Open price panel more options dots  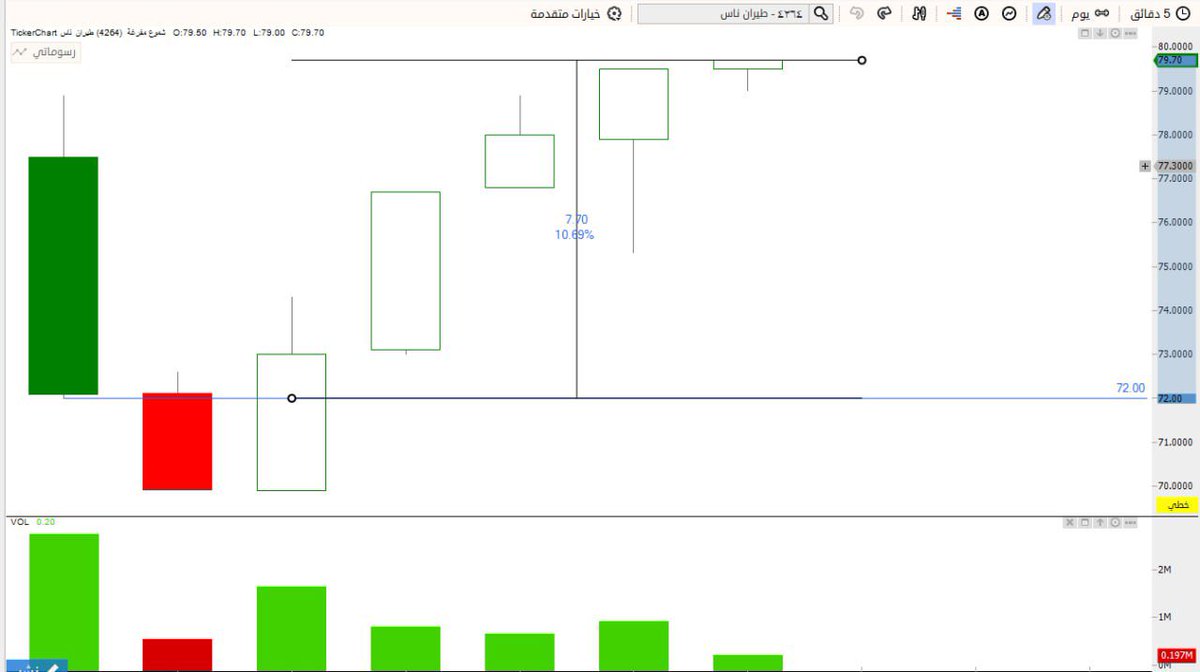tap(1130, 33)
